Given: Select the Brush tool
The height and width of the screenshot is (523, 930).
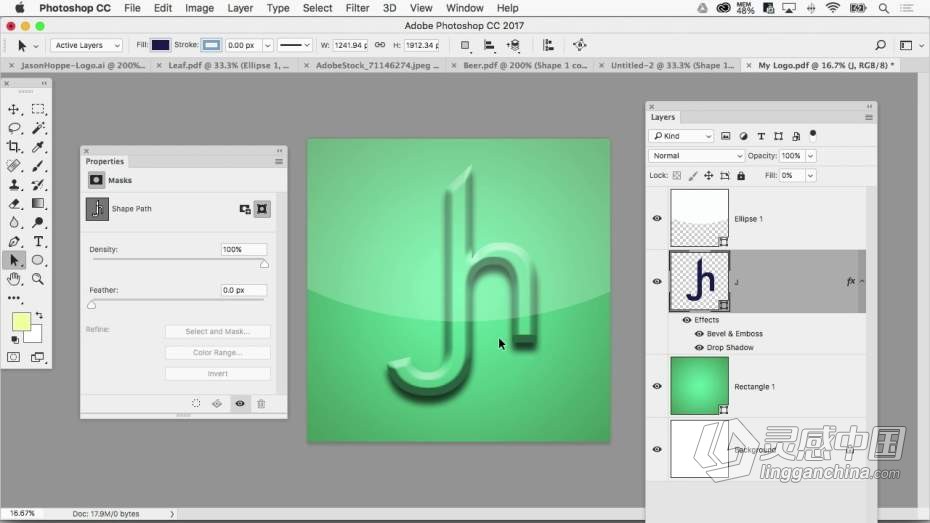Looking at the screenshot, I should tap(38, 166).
